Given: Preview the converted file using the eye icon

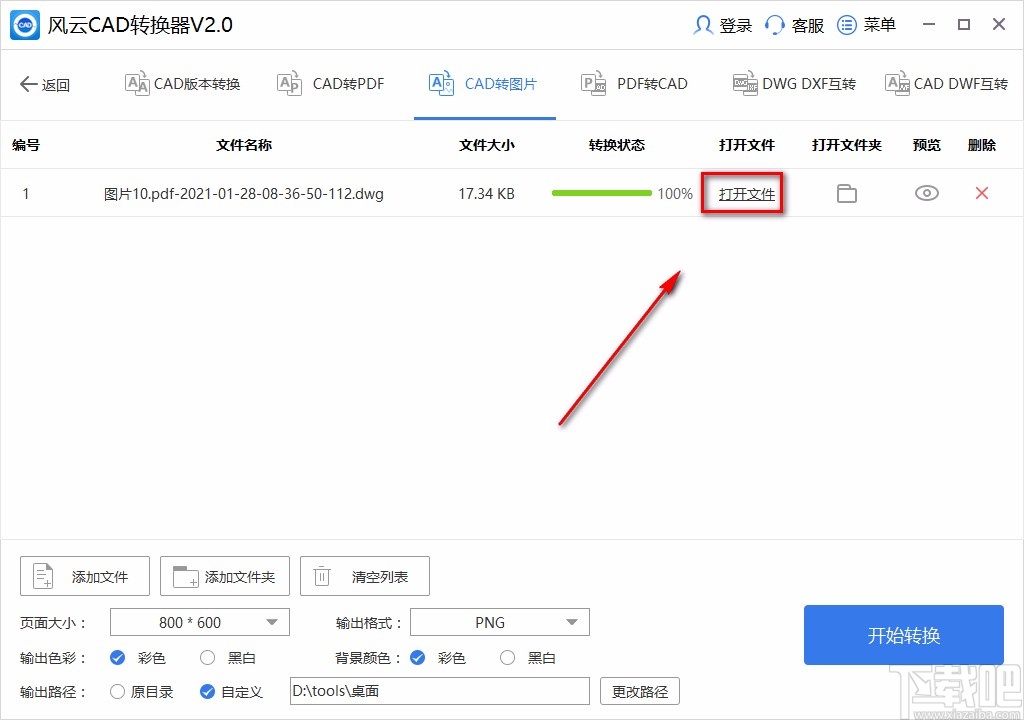Looking at the screenshot, I should pyautogui.click(x=926, y=193).
